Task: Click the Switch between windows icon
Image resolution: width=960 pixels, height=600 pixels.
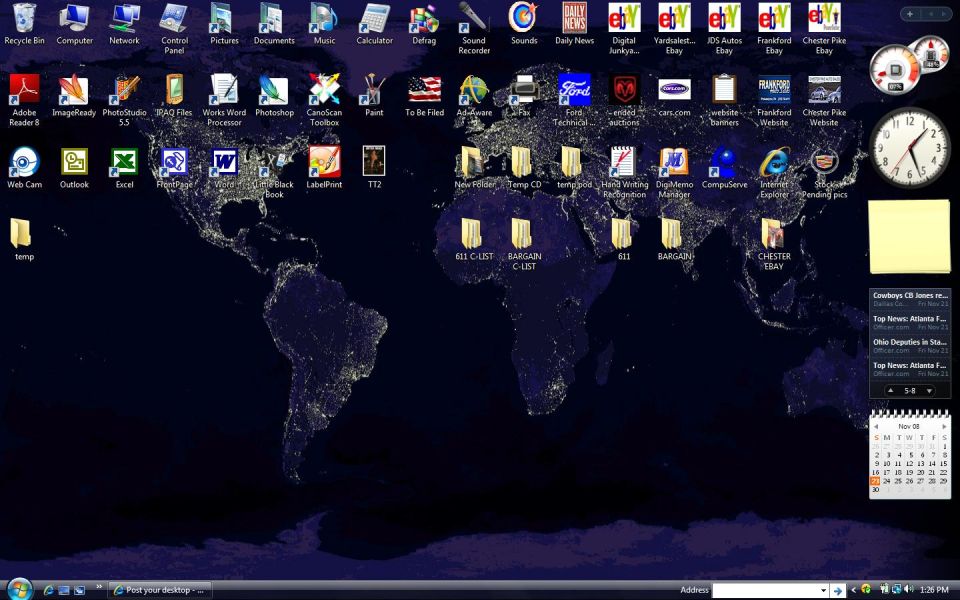Action: pyautogui.click(x=80, y=590)
